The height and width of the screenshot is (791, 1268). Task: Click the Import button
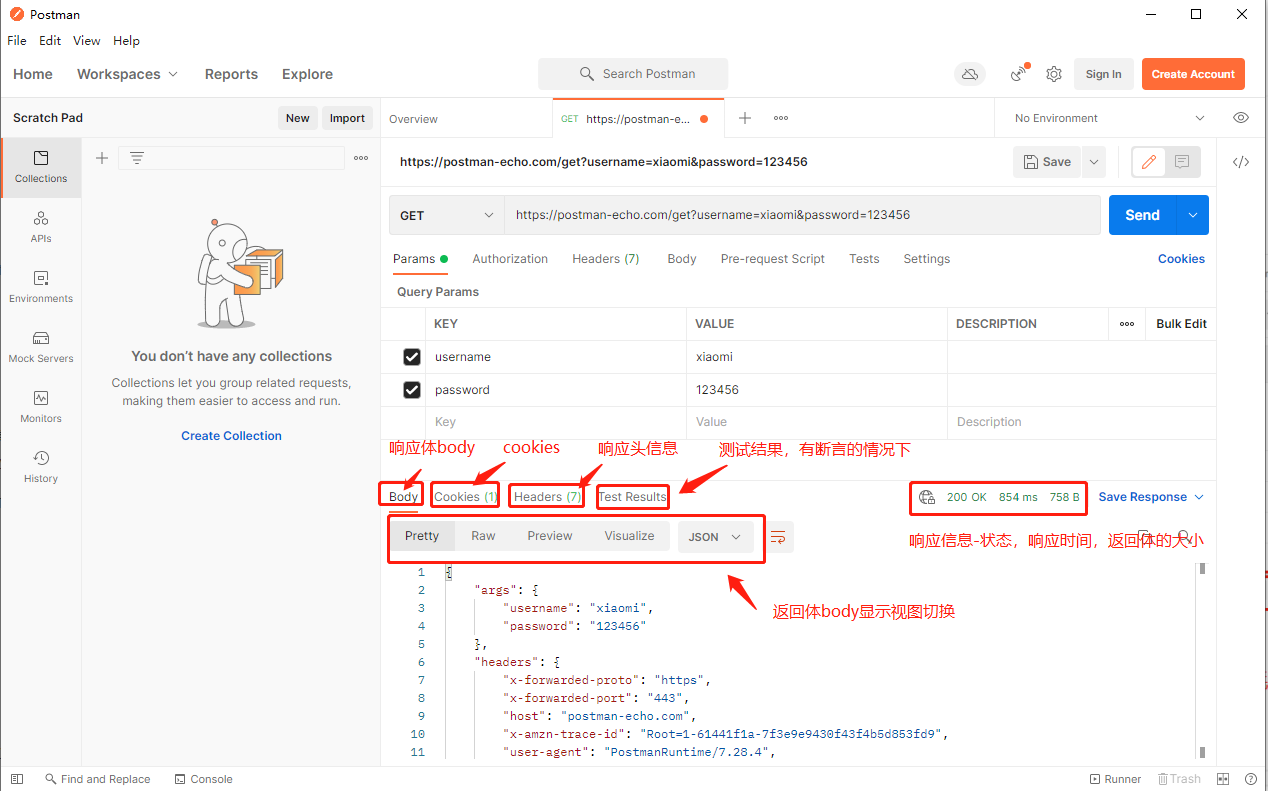(x=347, y=118)
